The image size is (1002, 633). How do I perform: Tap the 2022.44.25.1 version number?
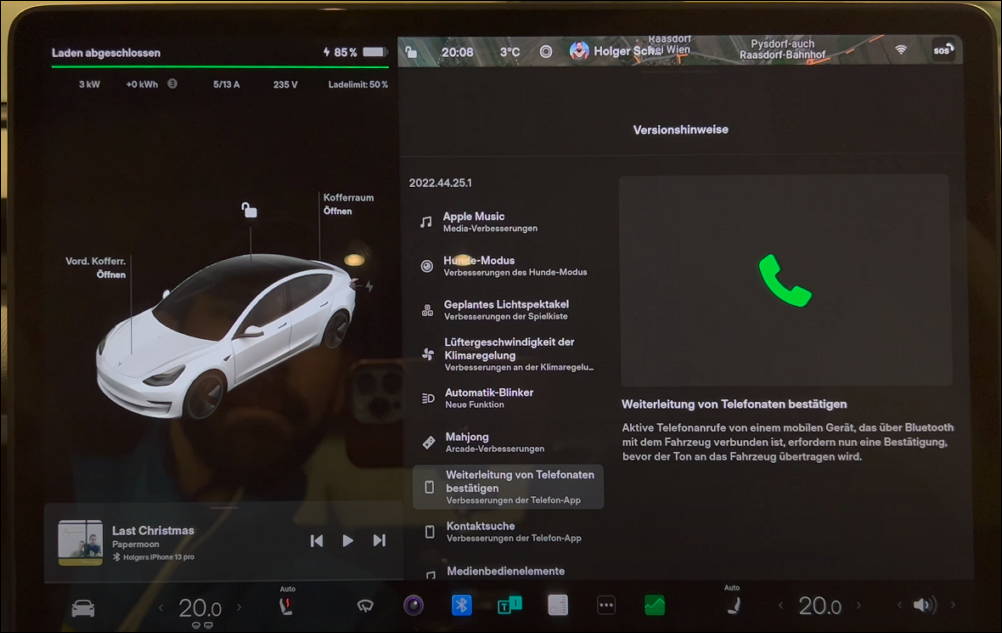pyautogui.click(x=440, y=183)
